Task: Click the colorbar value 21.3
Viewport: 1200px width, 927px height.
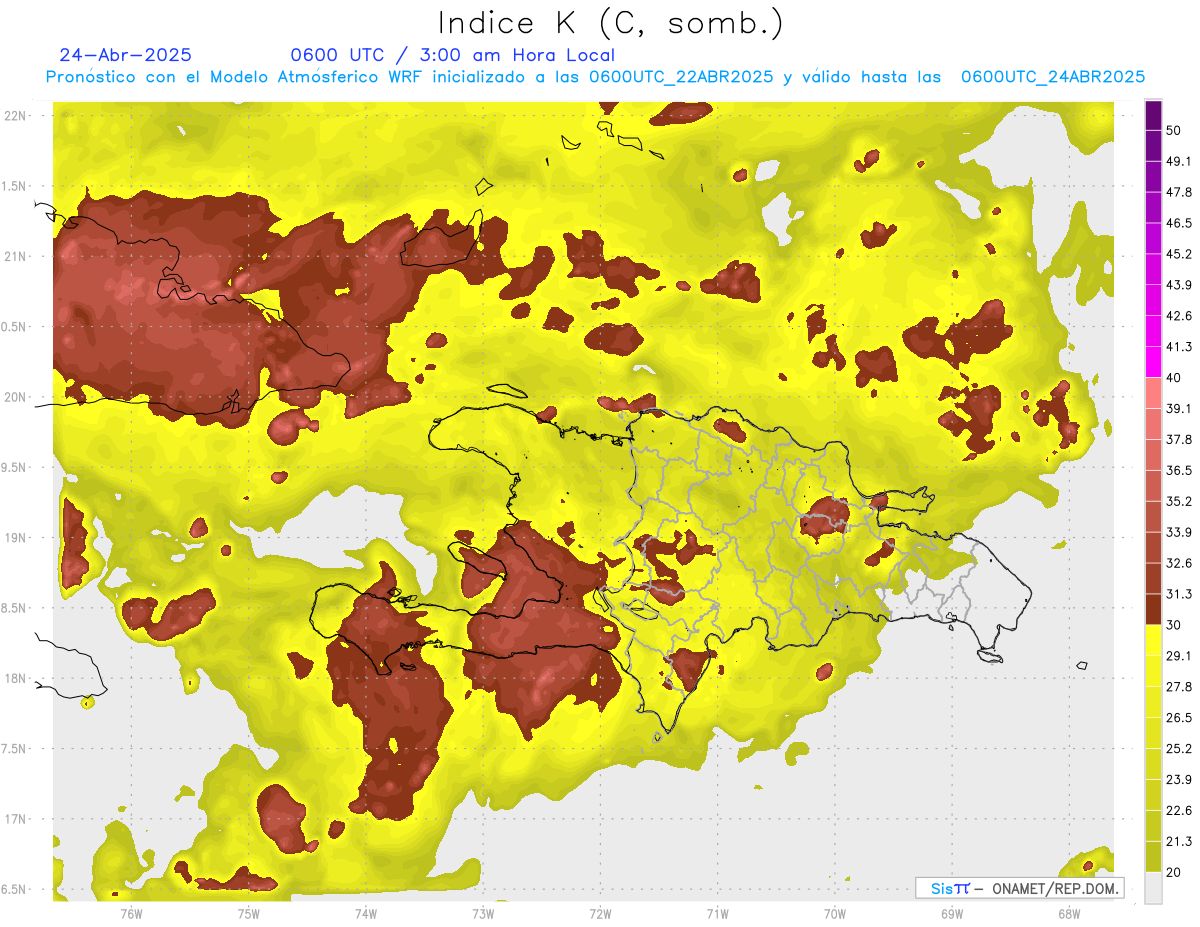Action: [1179, 842]
